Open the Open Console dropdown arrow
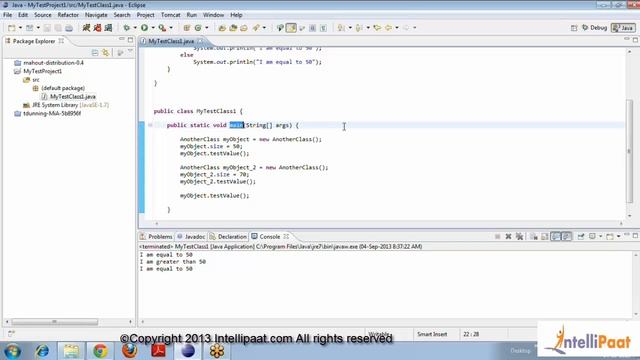This screenshot has height=360, width=640. [x=618, y=236]
